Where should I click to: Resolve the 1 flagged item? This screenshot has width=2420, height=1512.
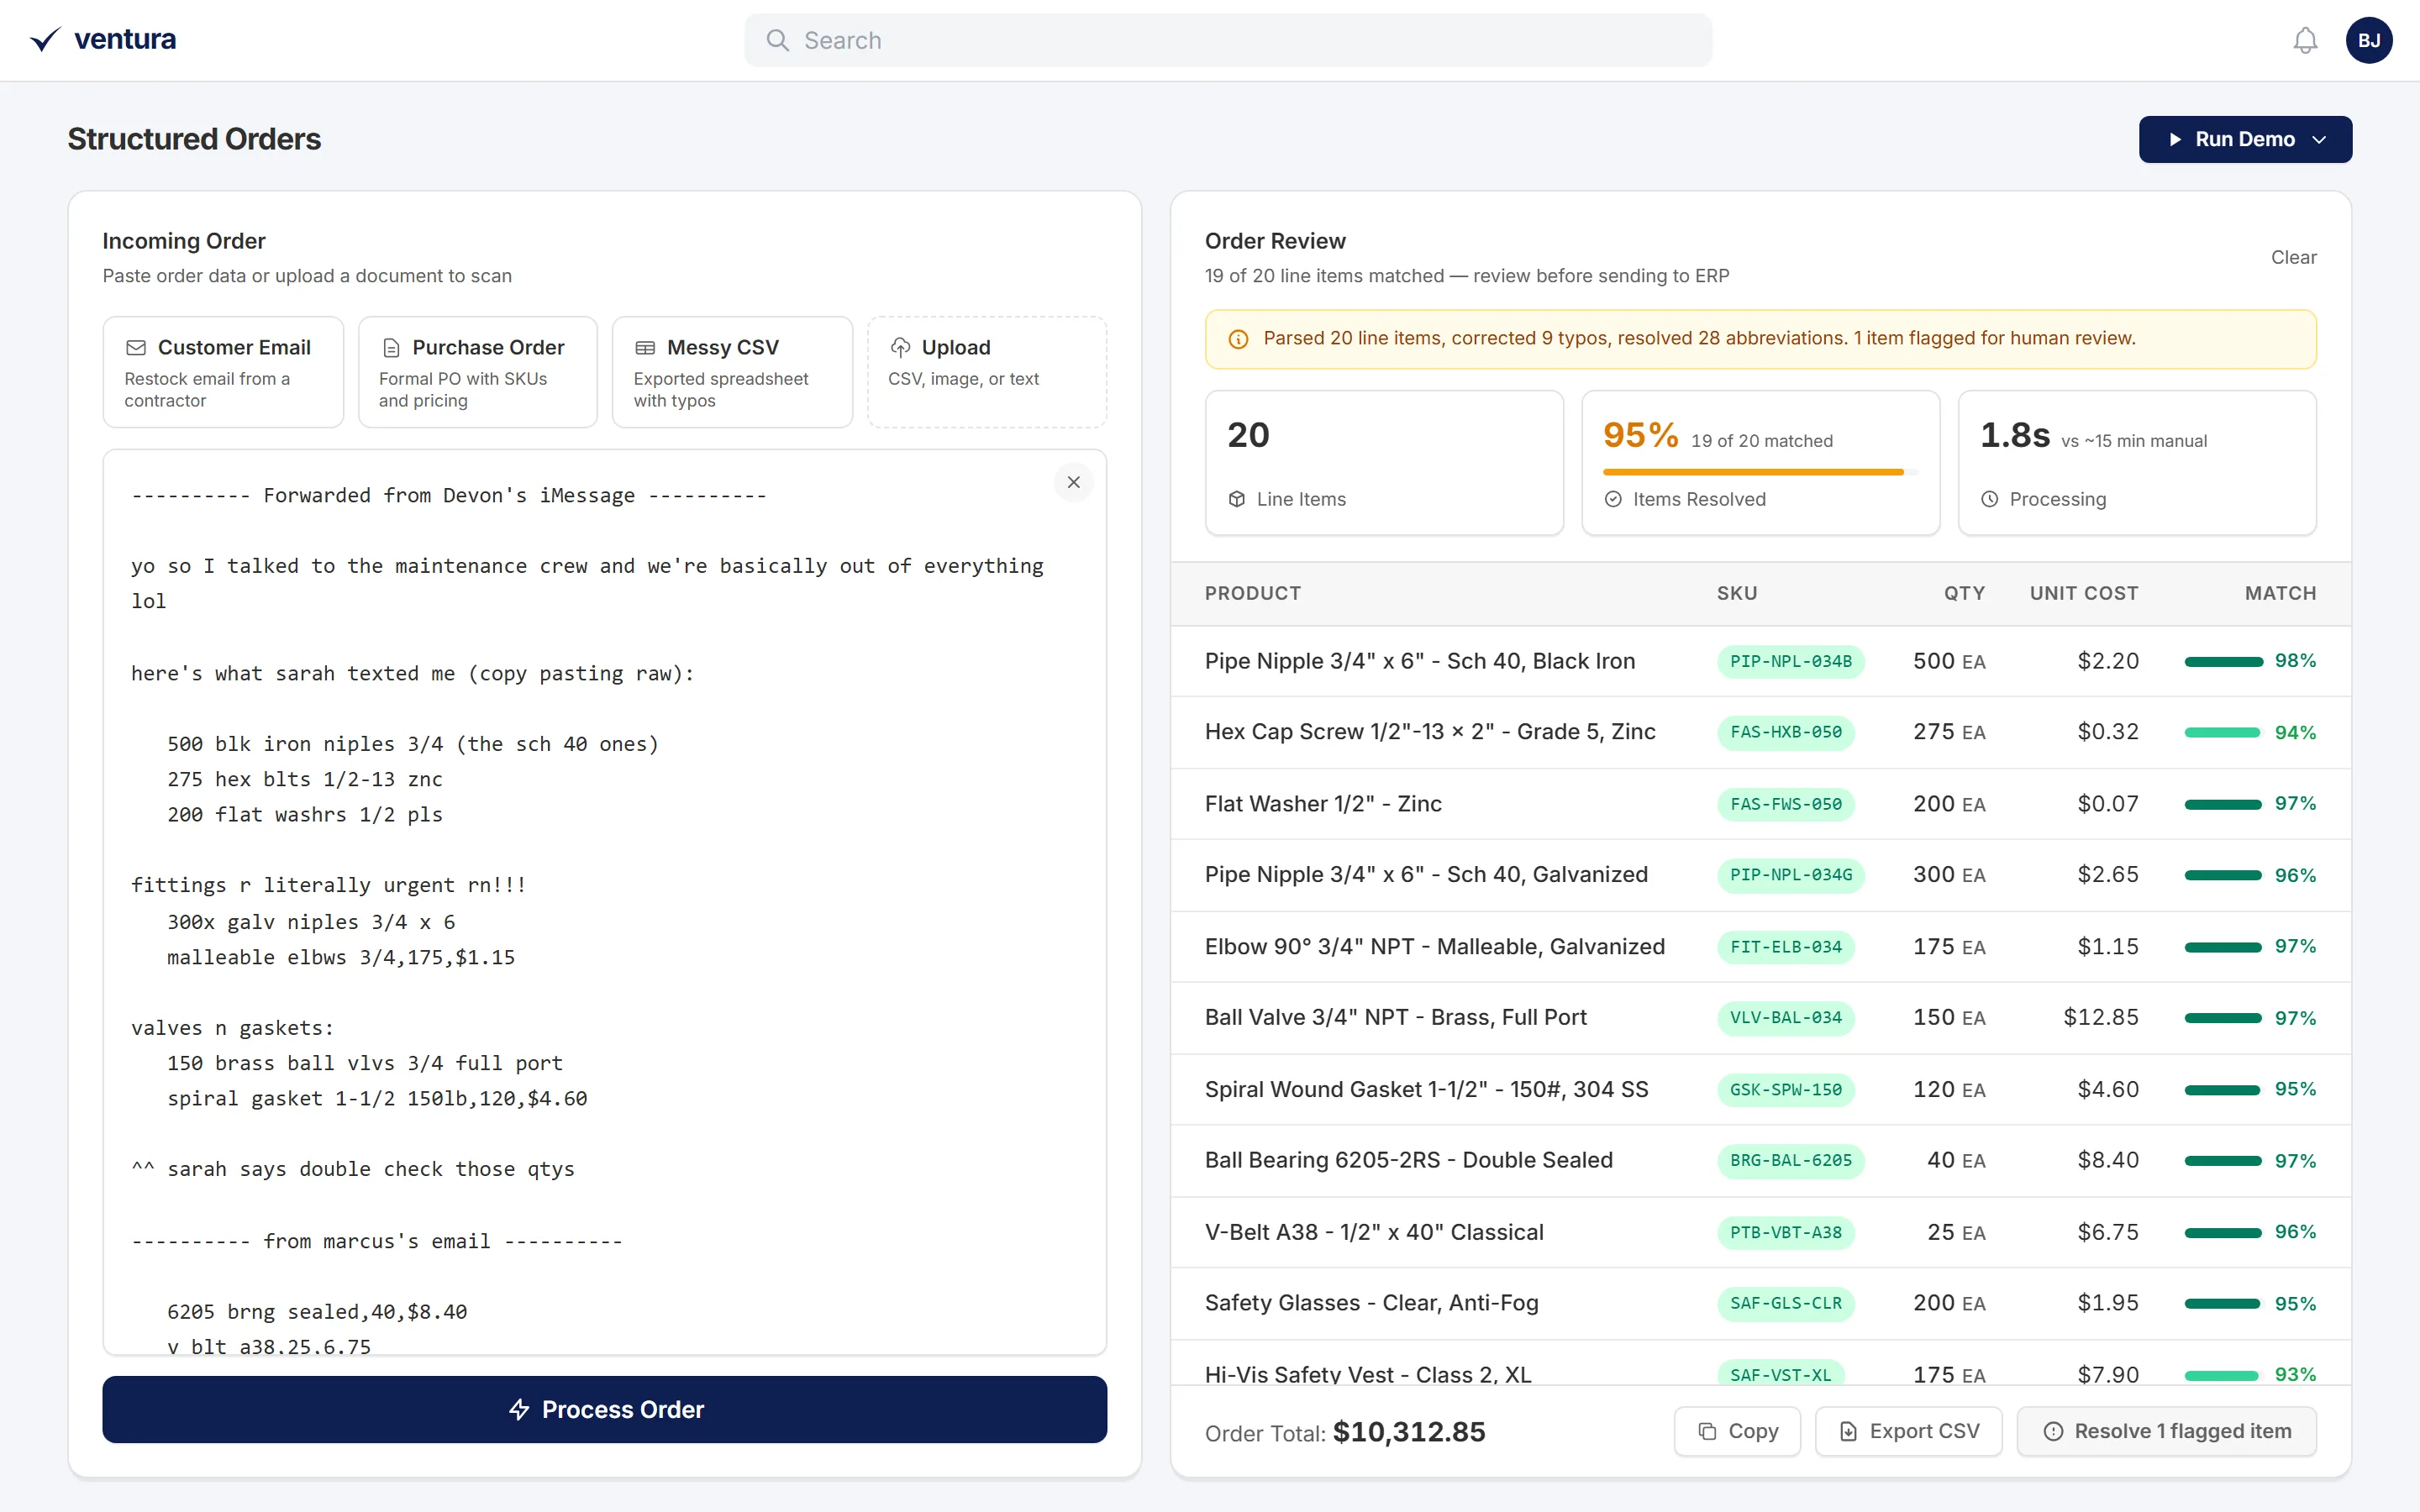click(x=2166, y=1431)
